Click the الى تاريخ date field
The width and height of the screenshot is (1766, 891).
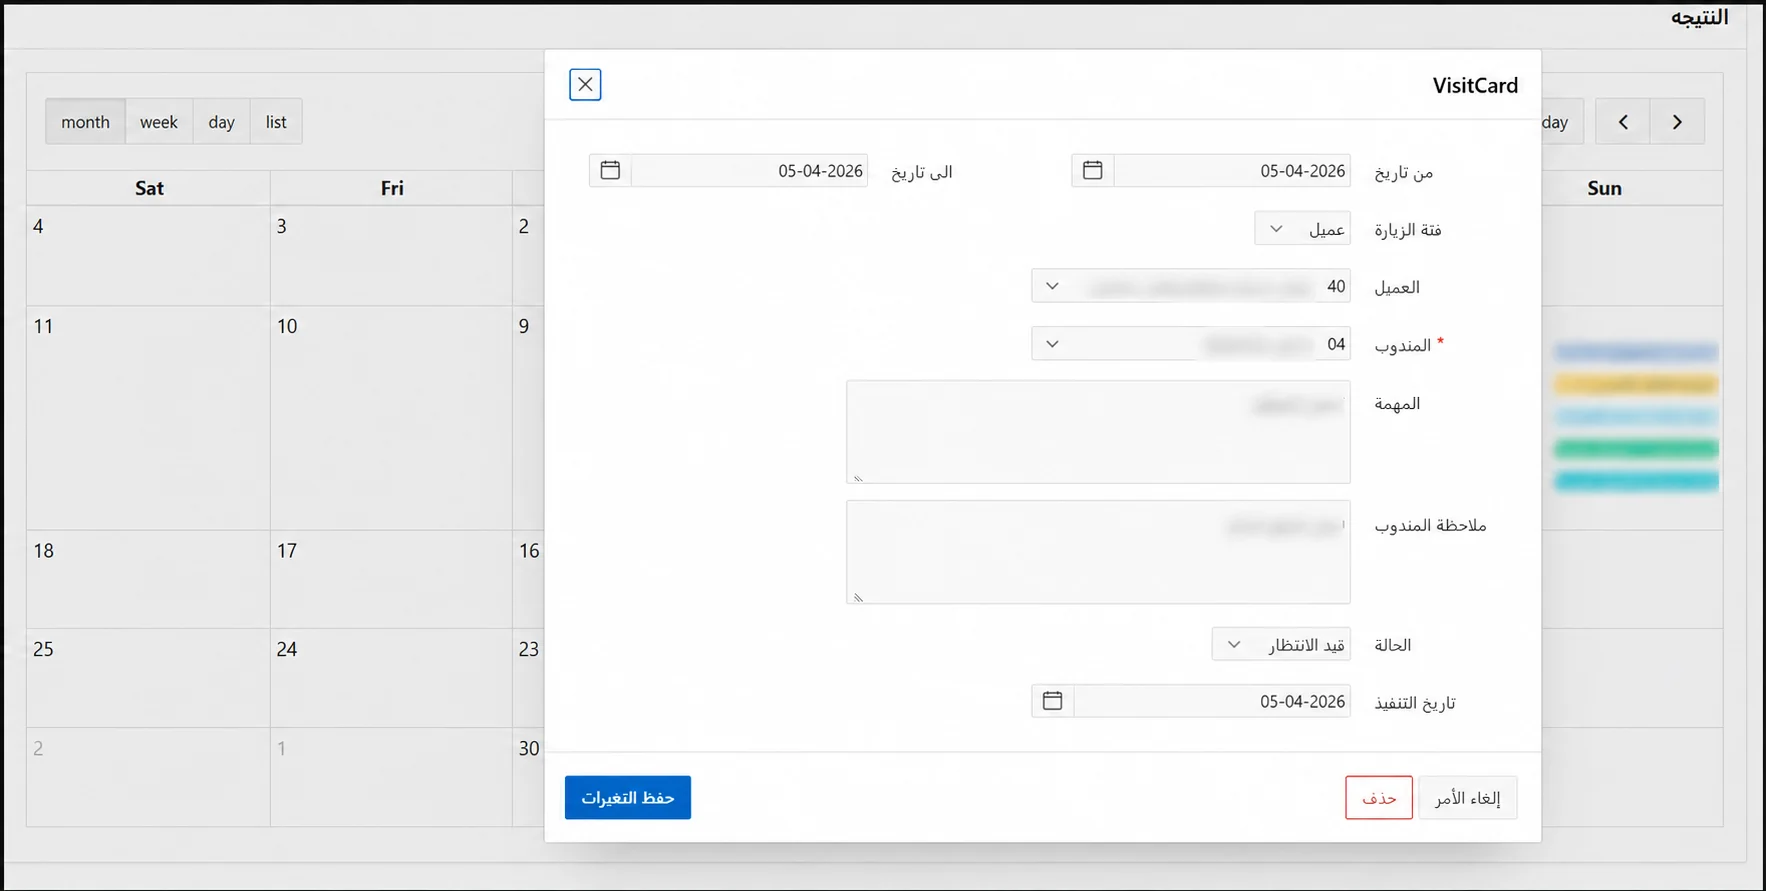(x=749, y=171)
